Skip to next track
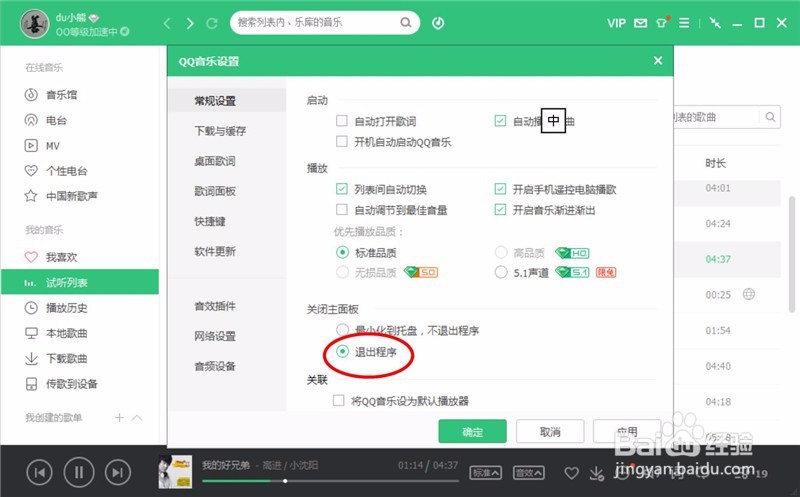The image size is (800, 497). tap(118, 473)
